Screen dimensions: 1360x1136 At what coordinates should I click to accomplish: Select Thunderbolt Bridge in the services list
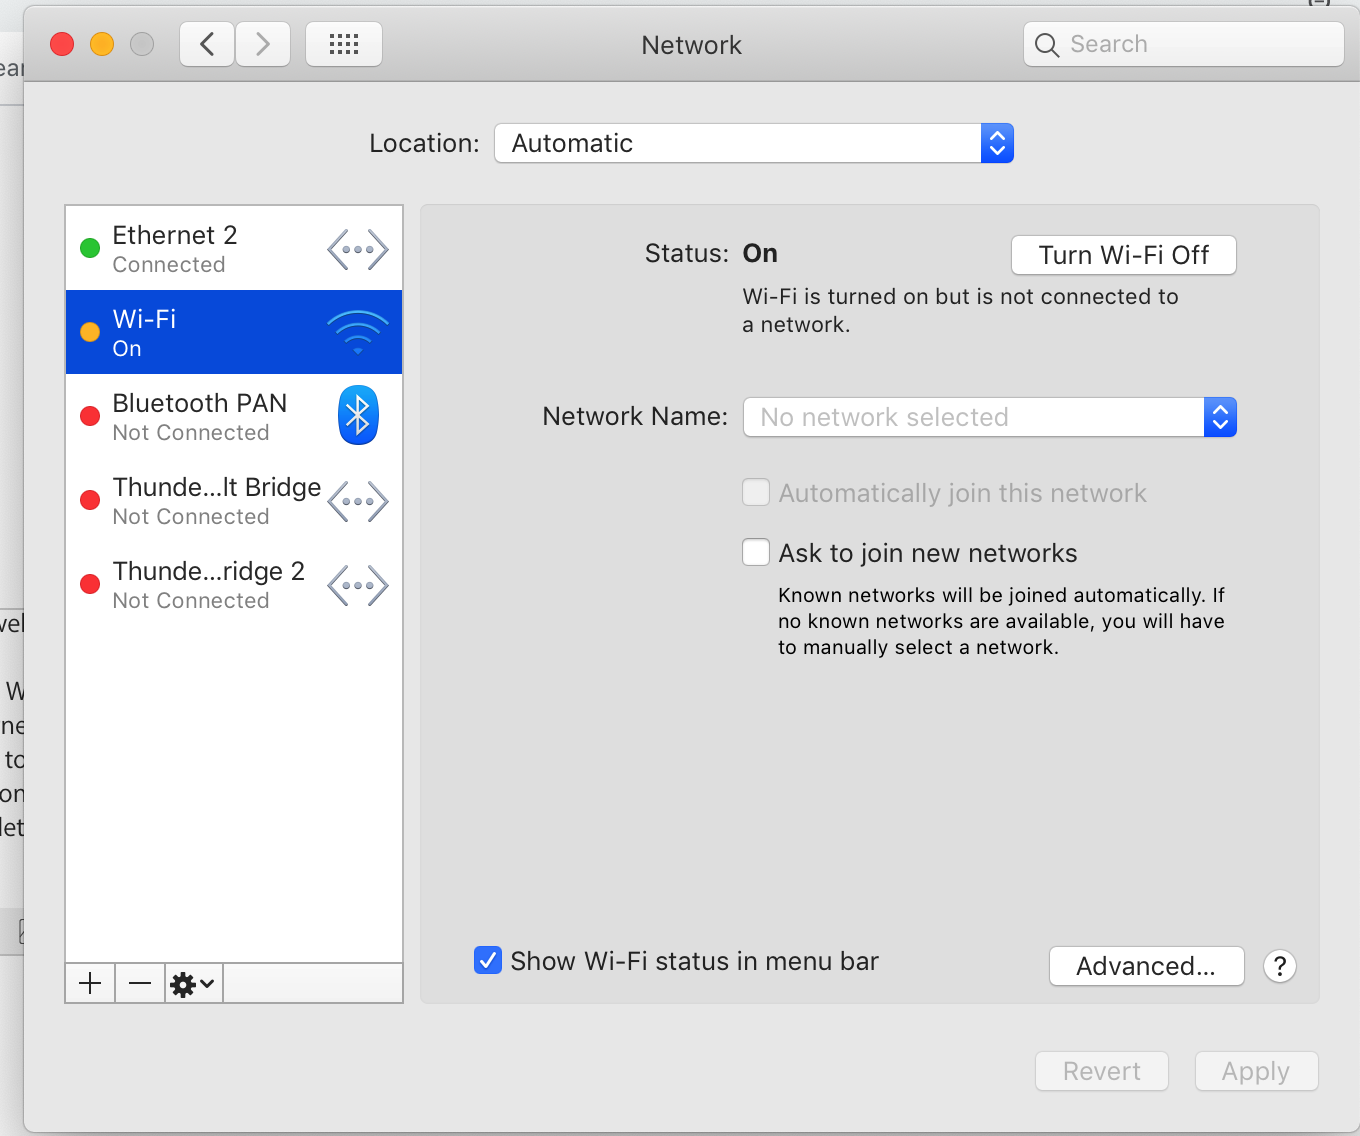(x=234, y=500)
